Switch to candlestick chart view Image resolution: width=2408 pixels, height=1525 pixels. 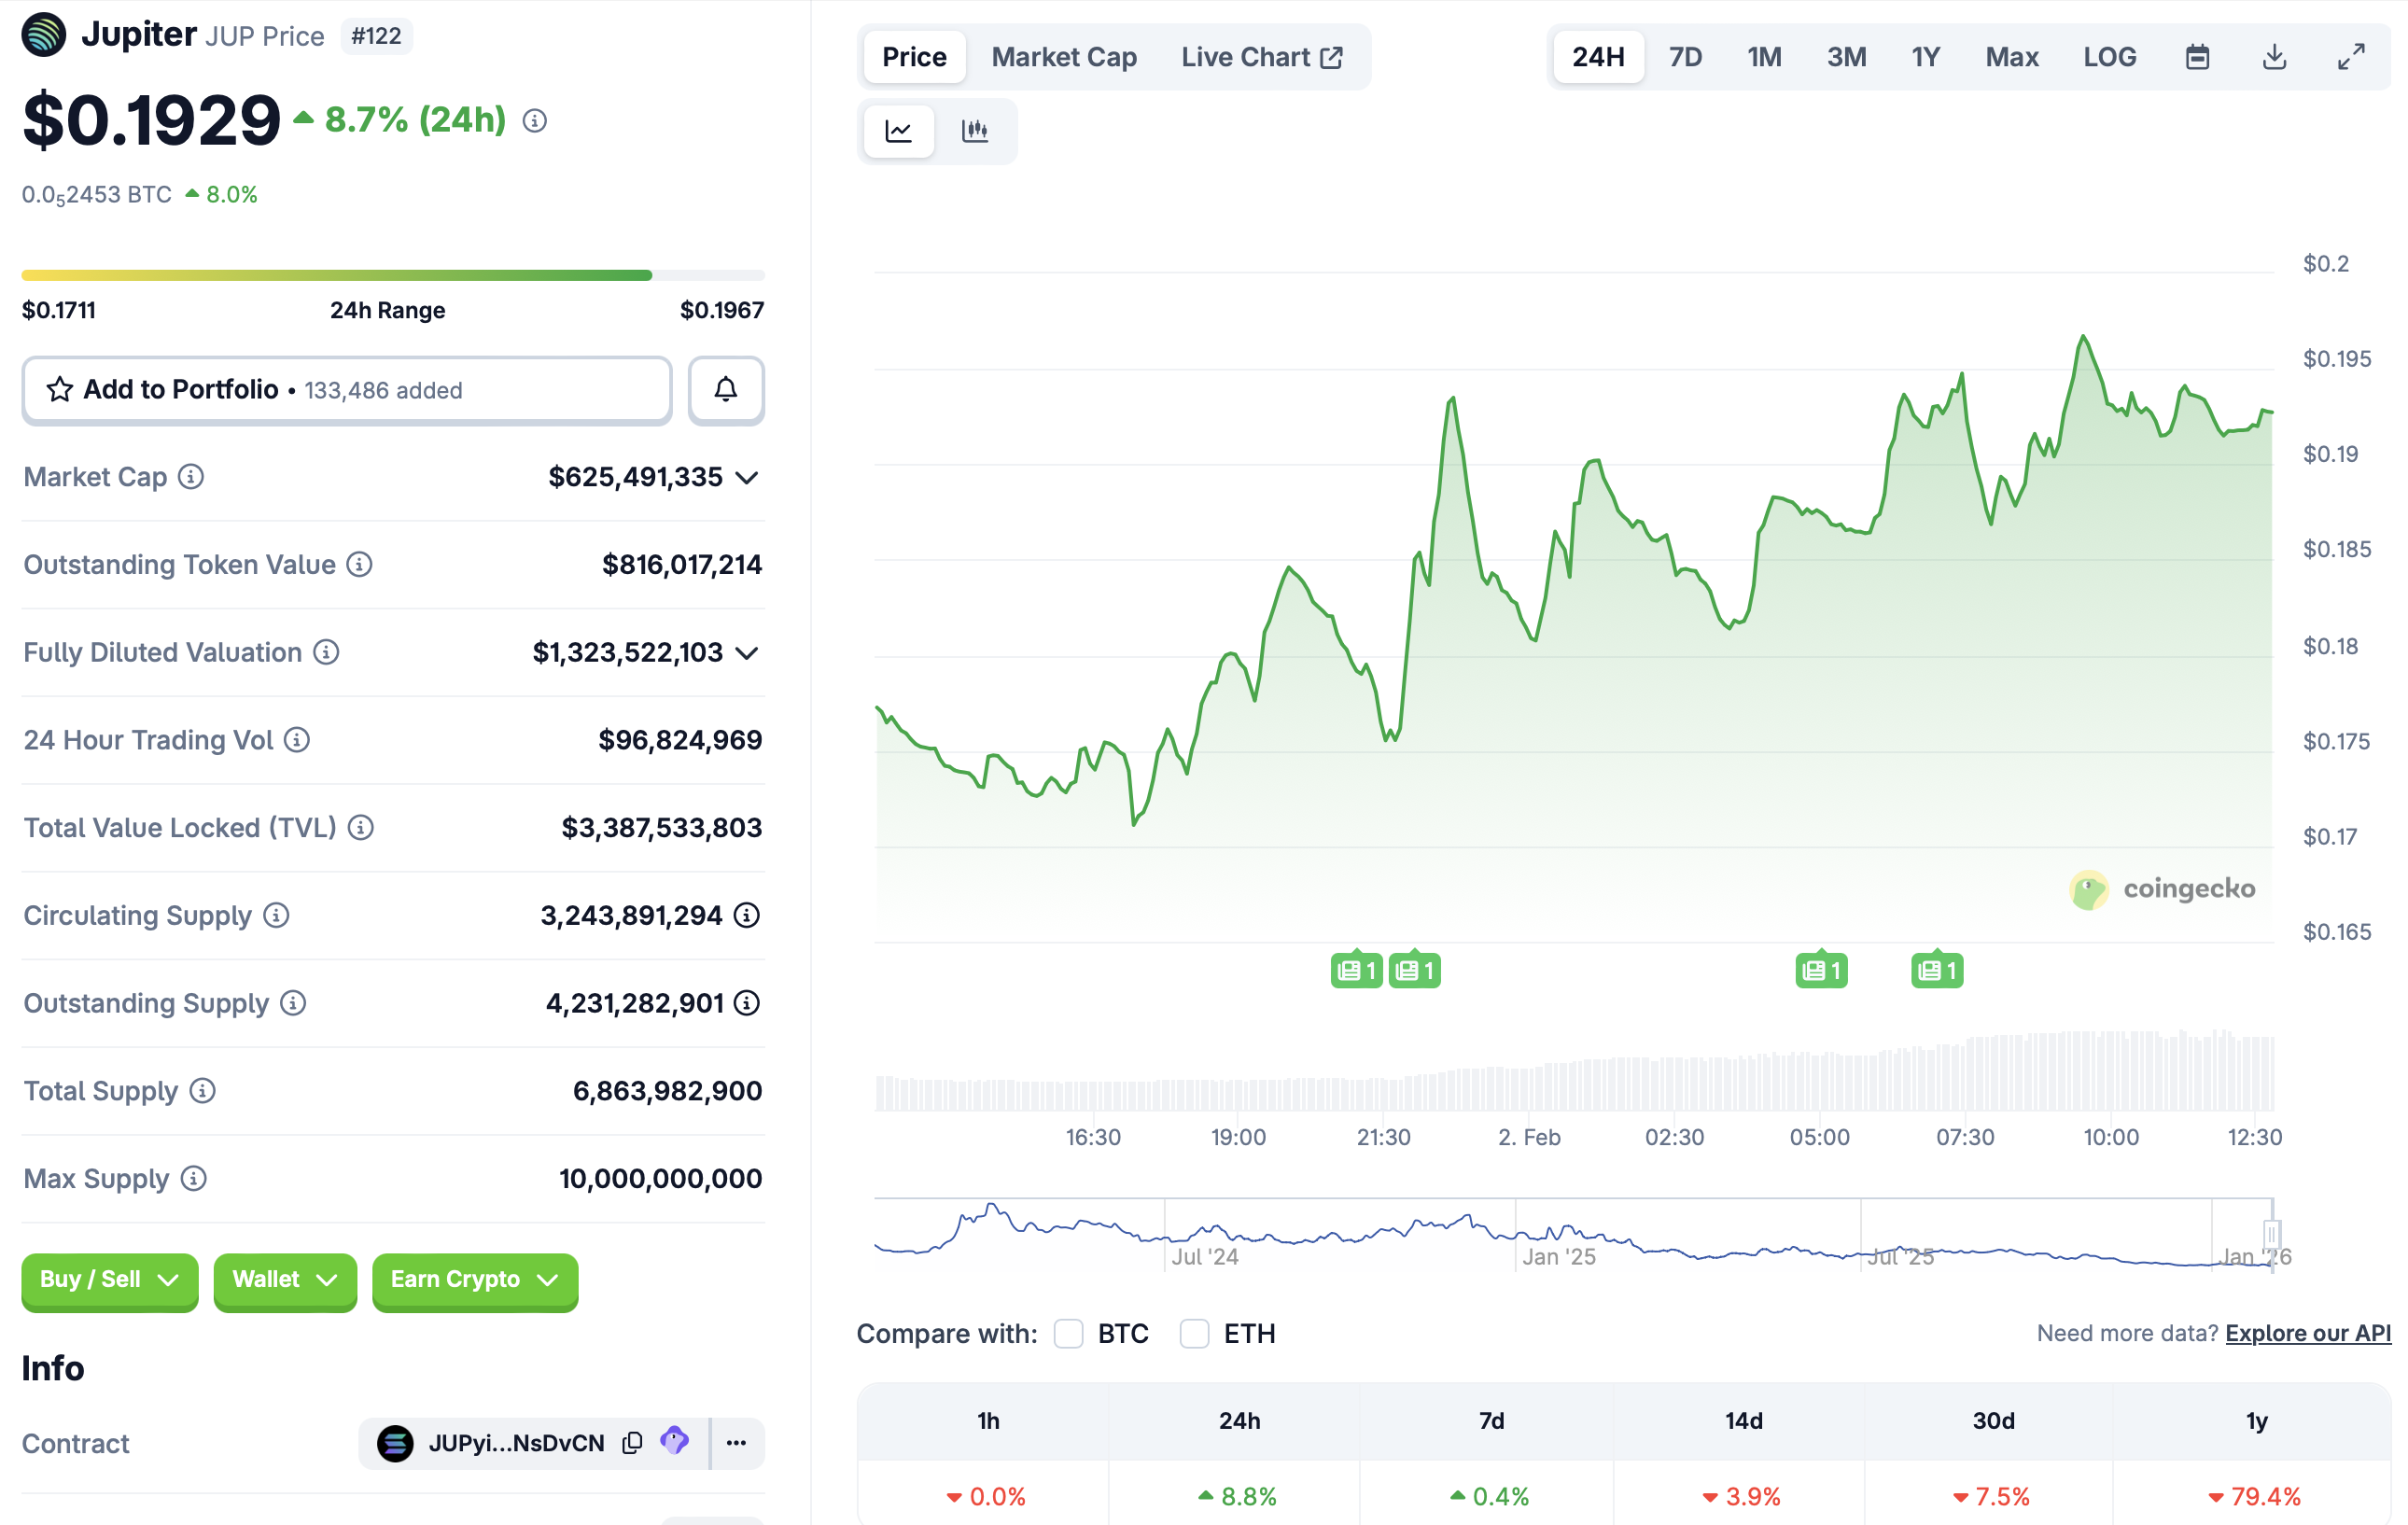976,131
